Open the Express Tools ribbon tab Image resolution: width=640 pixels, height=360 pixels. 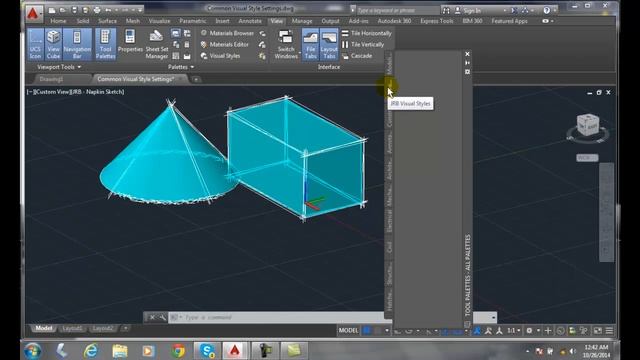coord(437,21)
